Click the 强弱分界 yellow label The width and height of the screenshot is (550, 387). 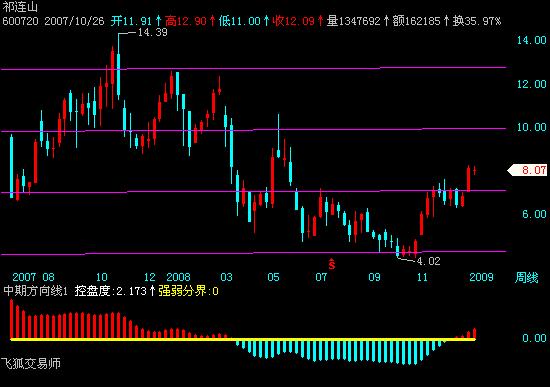coord(188,291)
